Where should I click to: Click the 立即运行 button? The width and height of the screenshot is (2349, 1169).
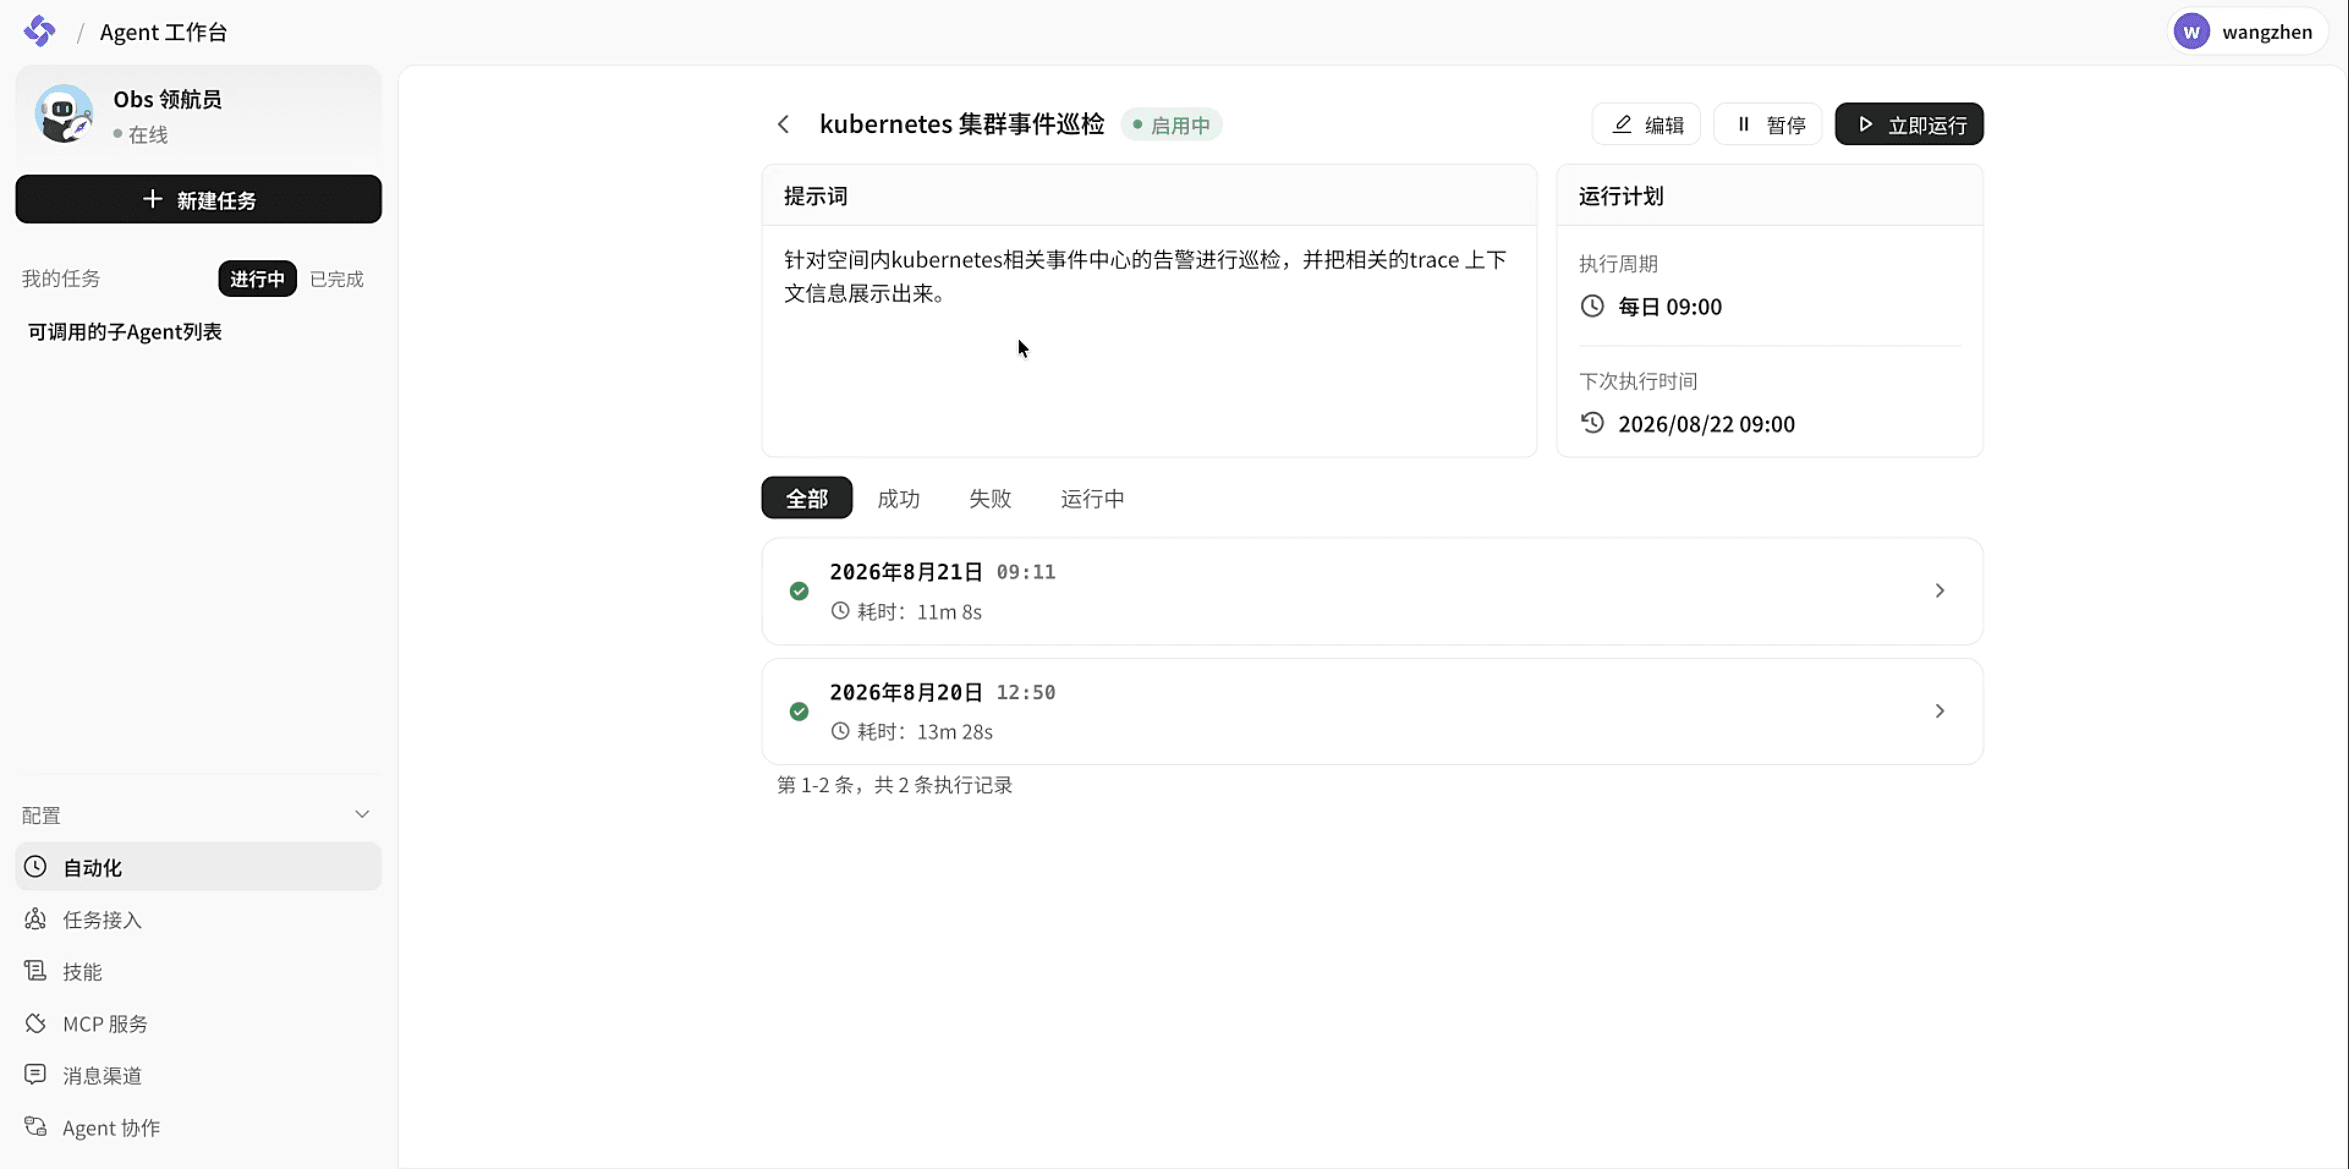1909,124
